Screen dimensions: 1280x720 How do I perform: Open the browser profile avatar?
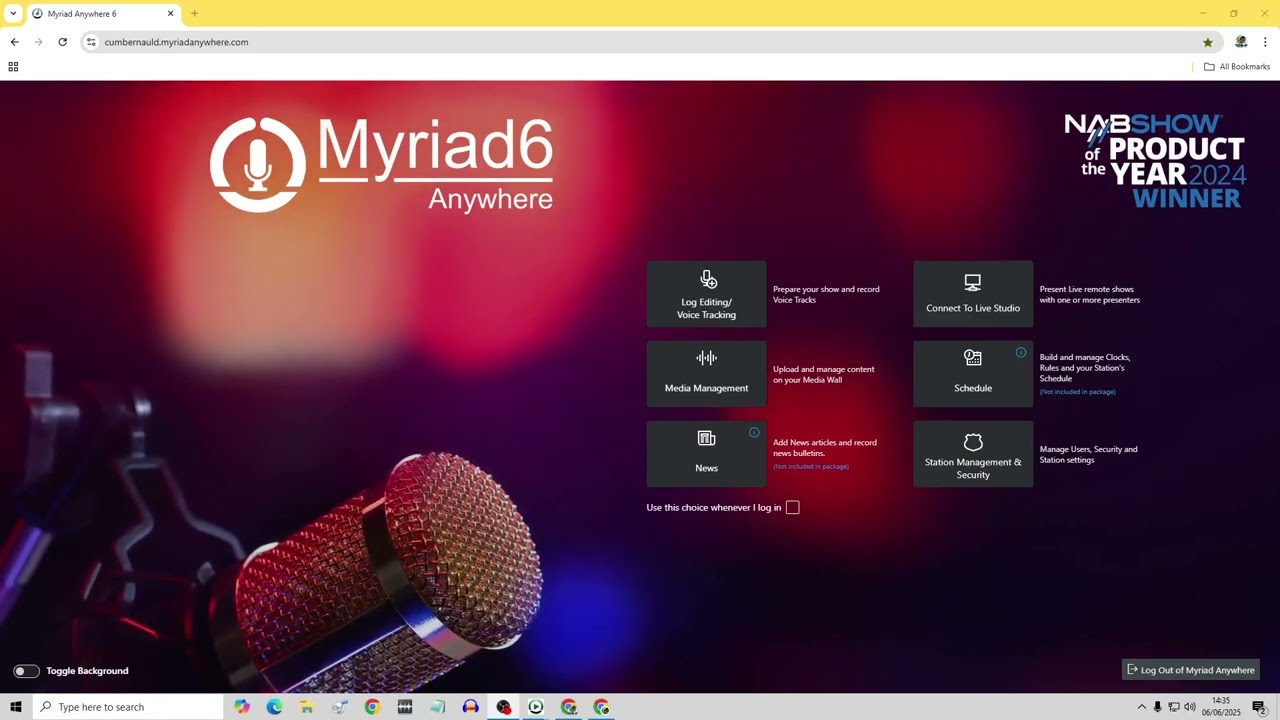click(x=1241, y=42)
